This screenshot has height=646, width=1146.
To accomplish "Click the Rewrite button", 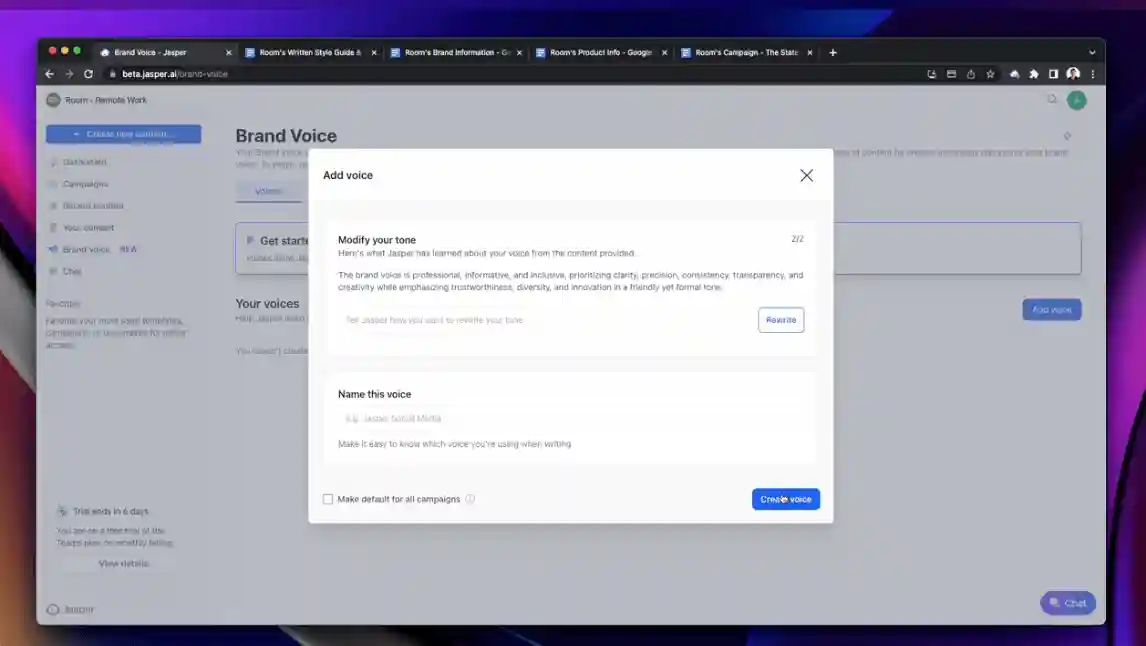I will (x=781, y=320).
